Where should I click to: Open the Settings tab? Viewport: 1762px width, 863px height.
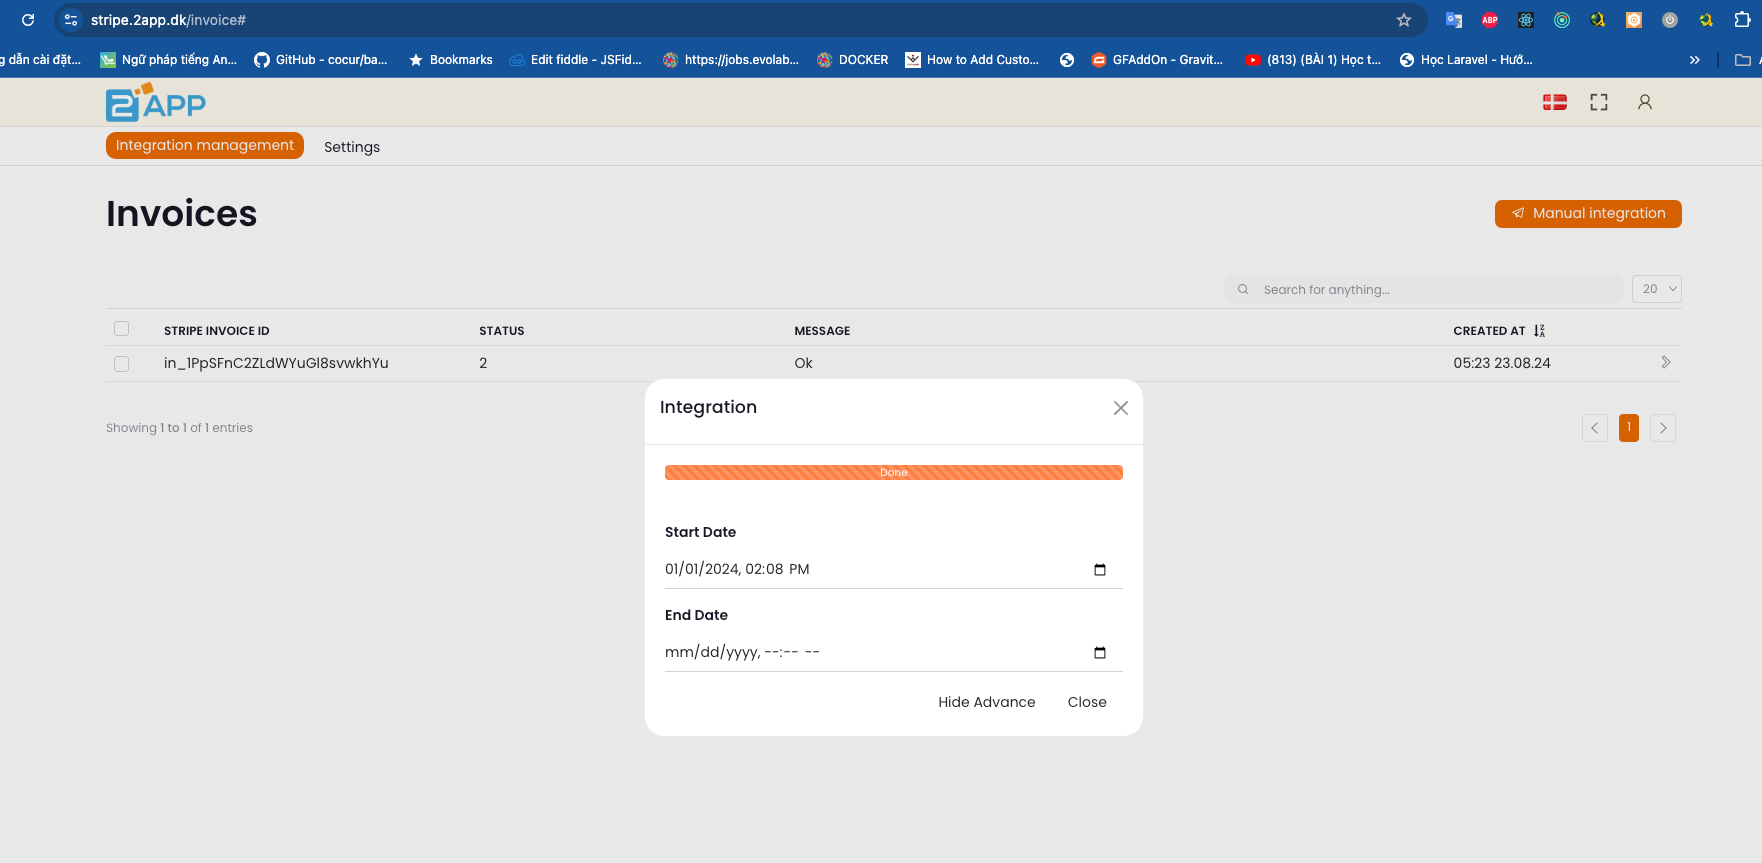[x=352, y=147]
